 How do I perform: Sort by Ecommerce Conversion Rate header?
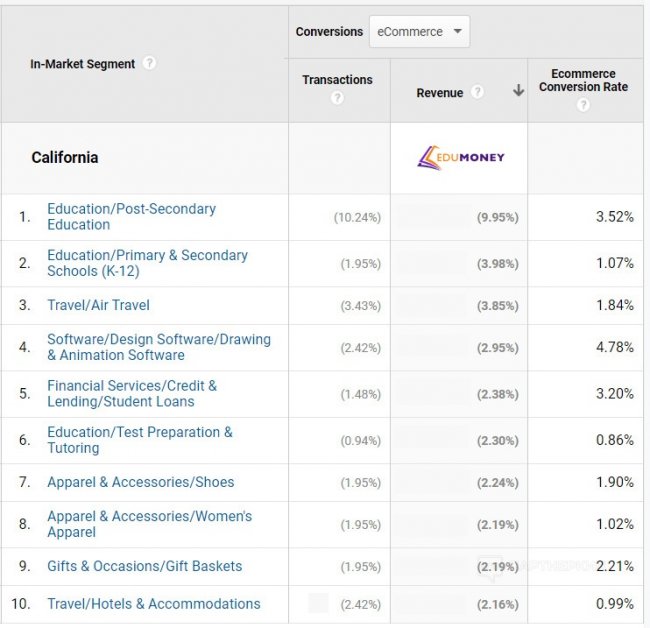click(583, 80)
